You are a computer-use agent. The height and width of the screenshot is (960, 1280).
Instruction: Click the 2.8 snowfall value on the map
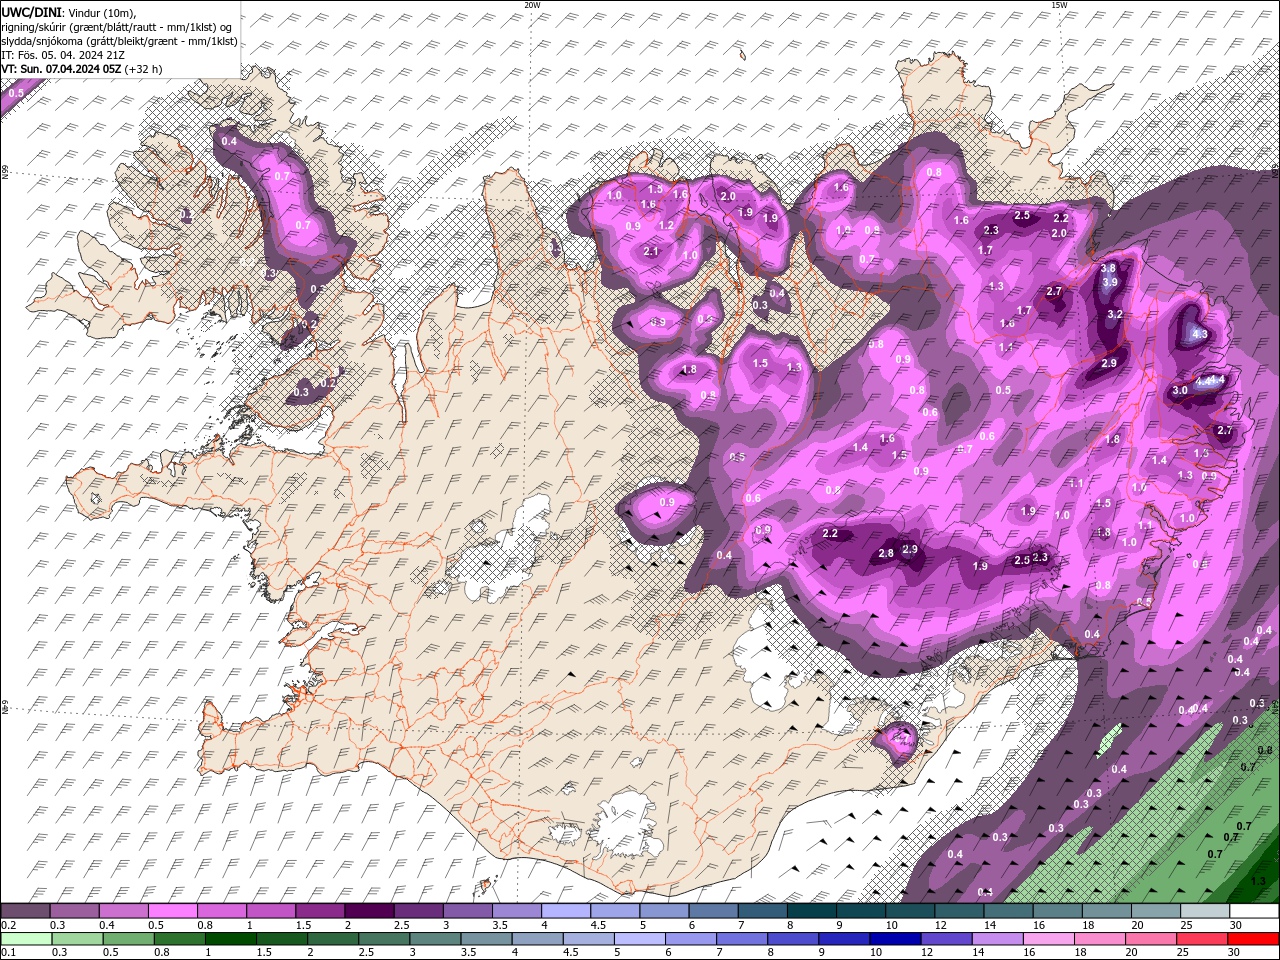(885, 553)
